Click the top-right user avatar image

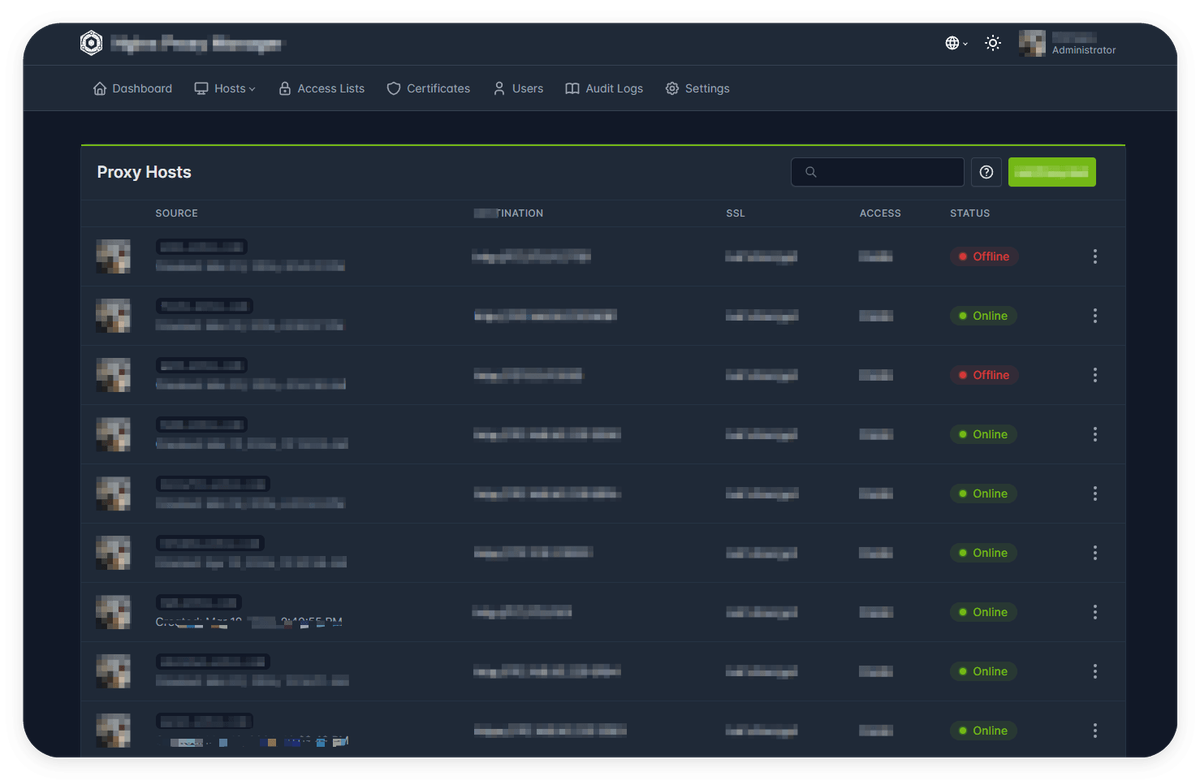tap(1032, 43)
